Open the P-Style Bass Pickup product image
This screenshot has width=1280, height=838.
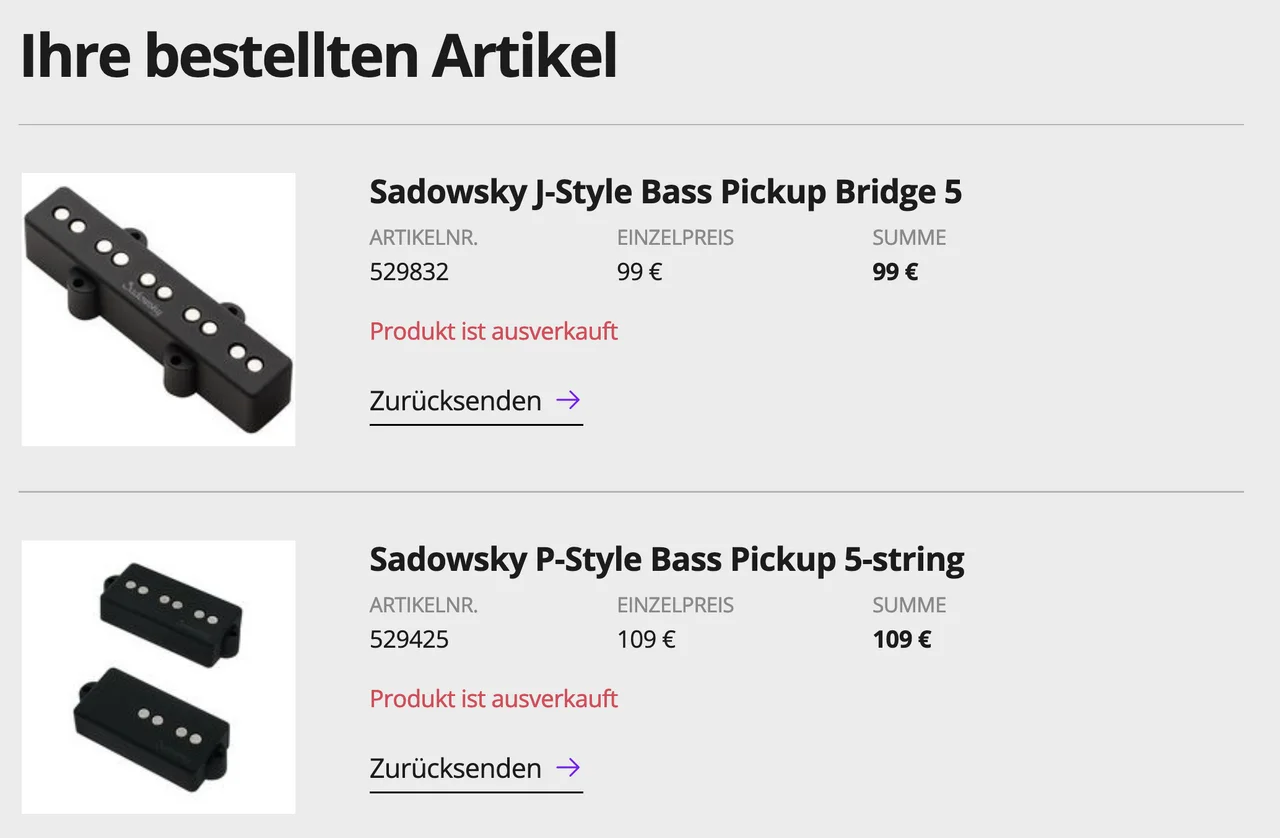click(158, 677)
